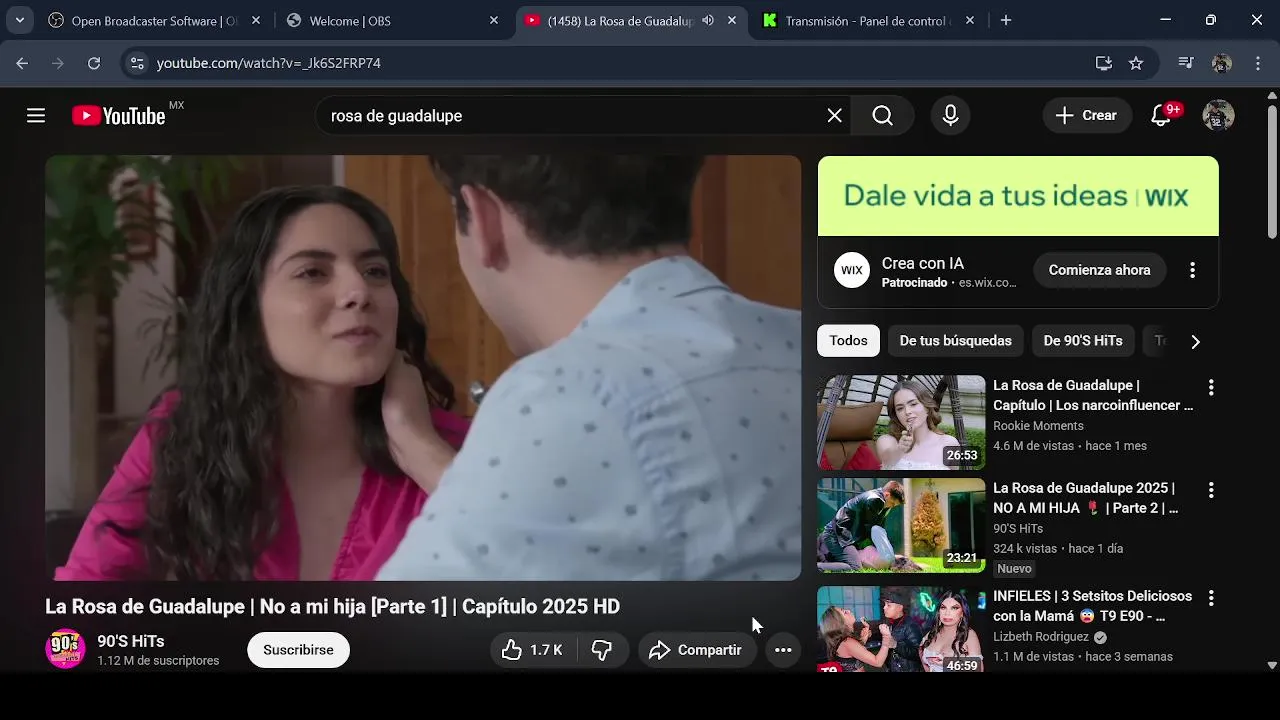Open more actions menu below the video
This screenshot has width=1280, height=720.
point(783,650)
